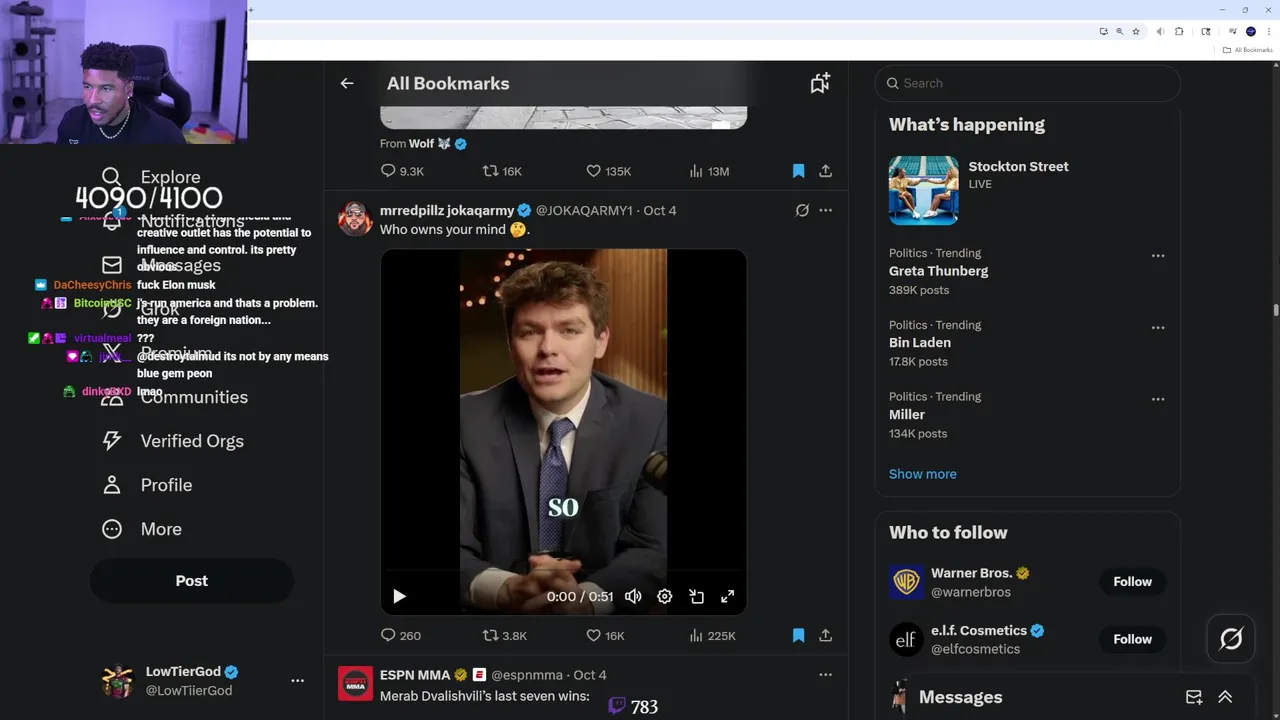Open more options on ESPN MMA post
The image size is (1280, 720).
pos(825,674)
